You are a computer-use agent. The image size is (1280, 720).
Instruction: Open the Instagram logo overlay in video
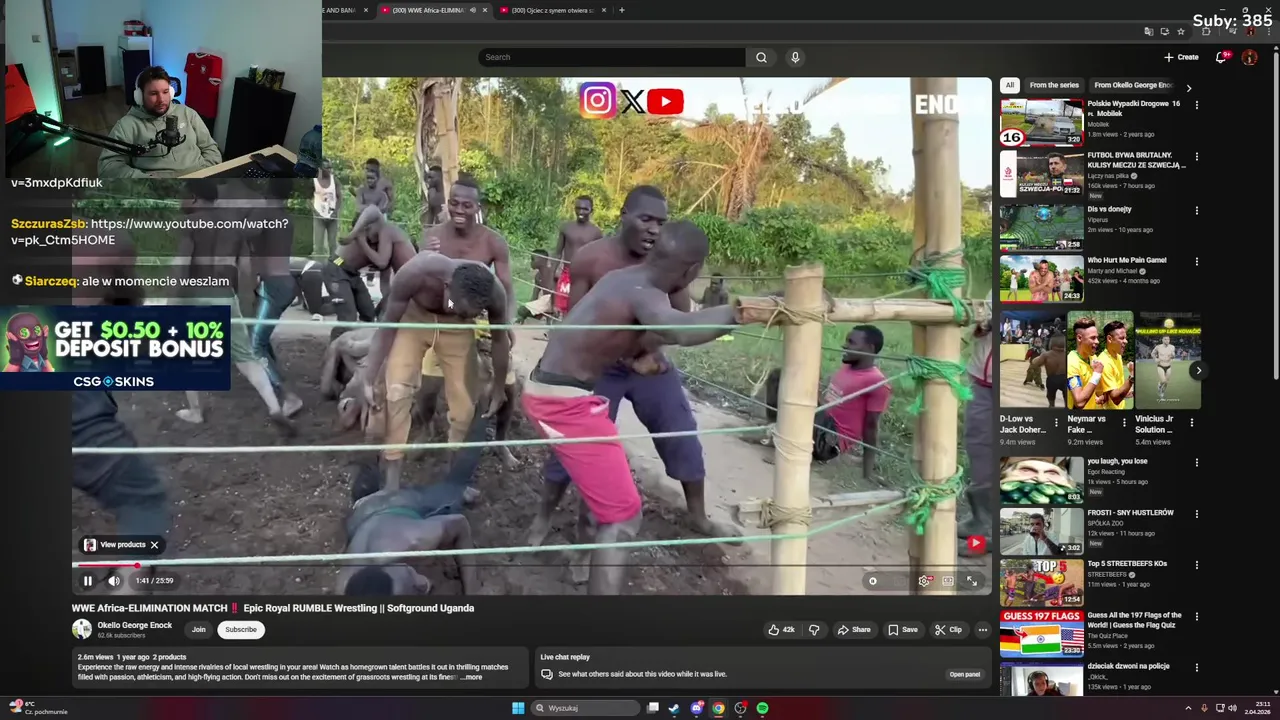(x=597, y=100)
